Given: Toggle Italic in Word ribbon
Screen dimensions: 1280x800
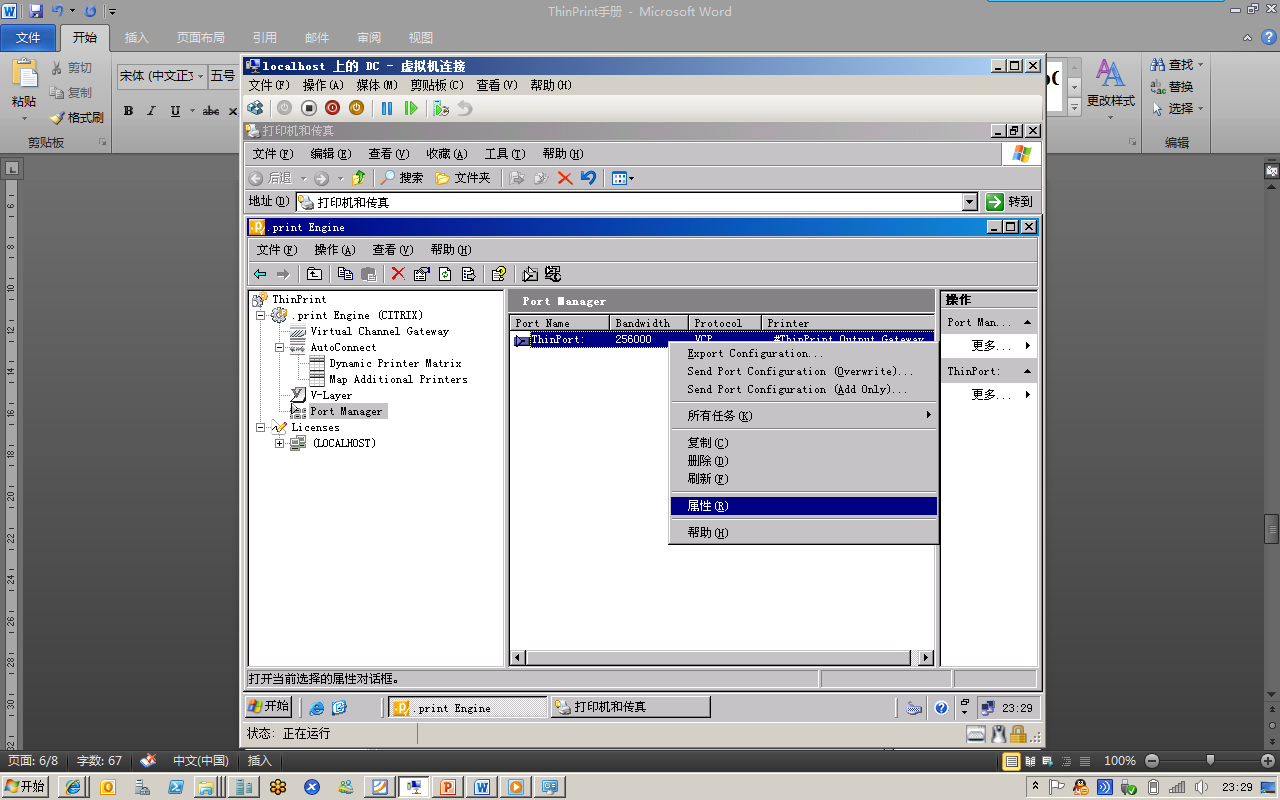Looking at the screenshot, I should tap(151, 111).
